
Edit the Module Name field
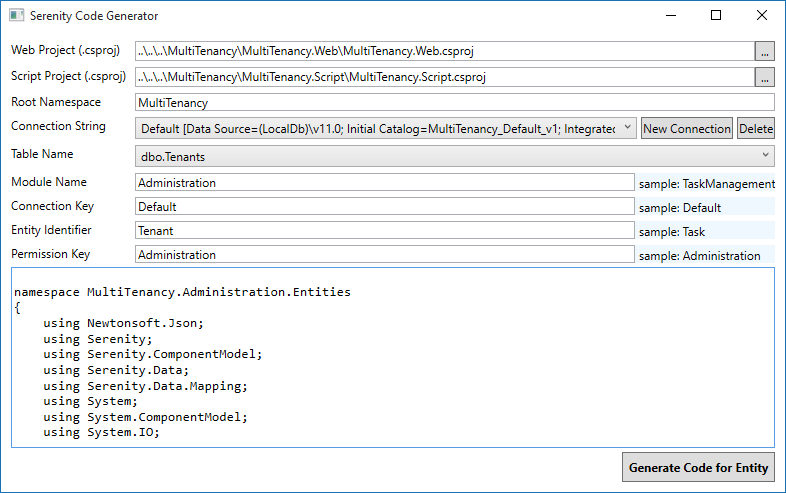[384, 183]
